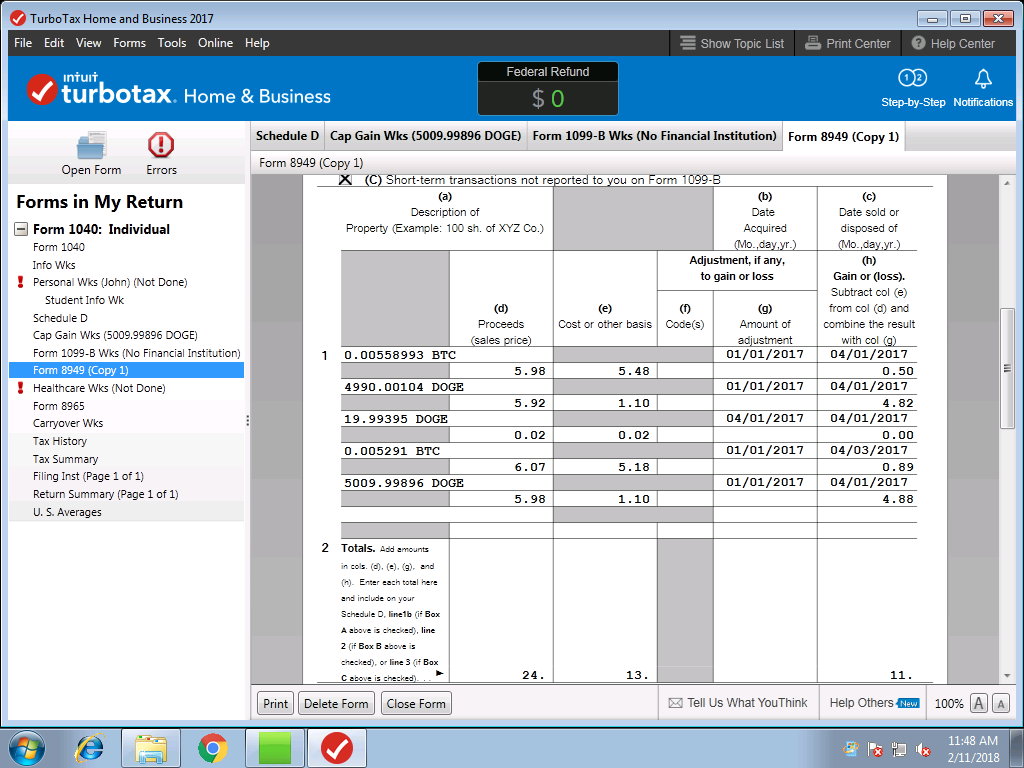
Task: Select Form 1040 in forms list
Action: (59, 247)
